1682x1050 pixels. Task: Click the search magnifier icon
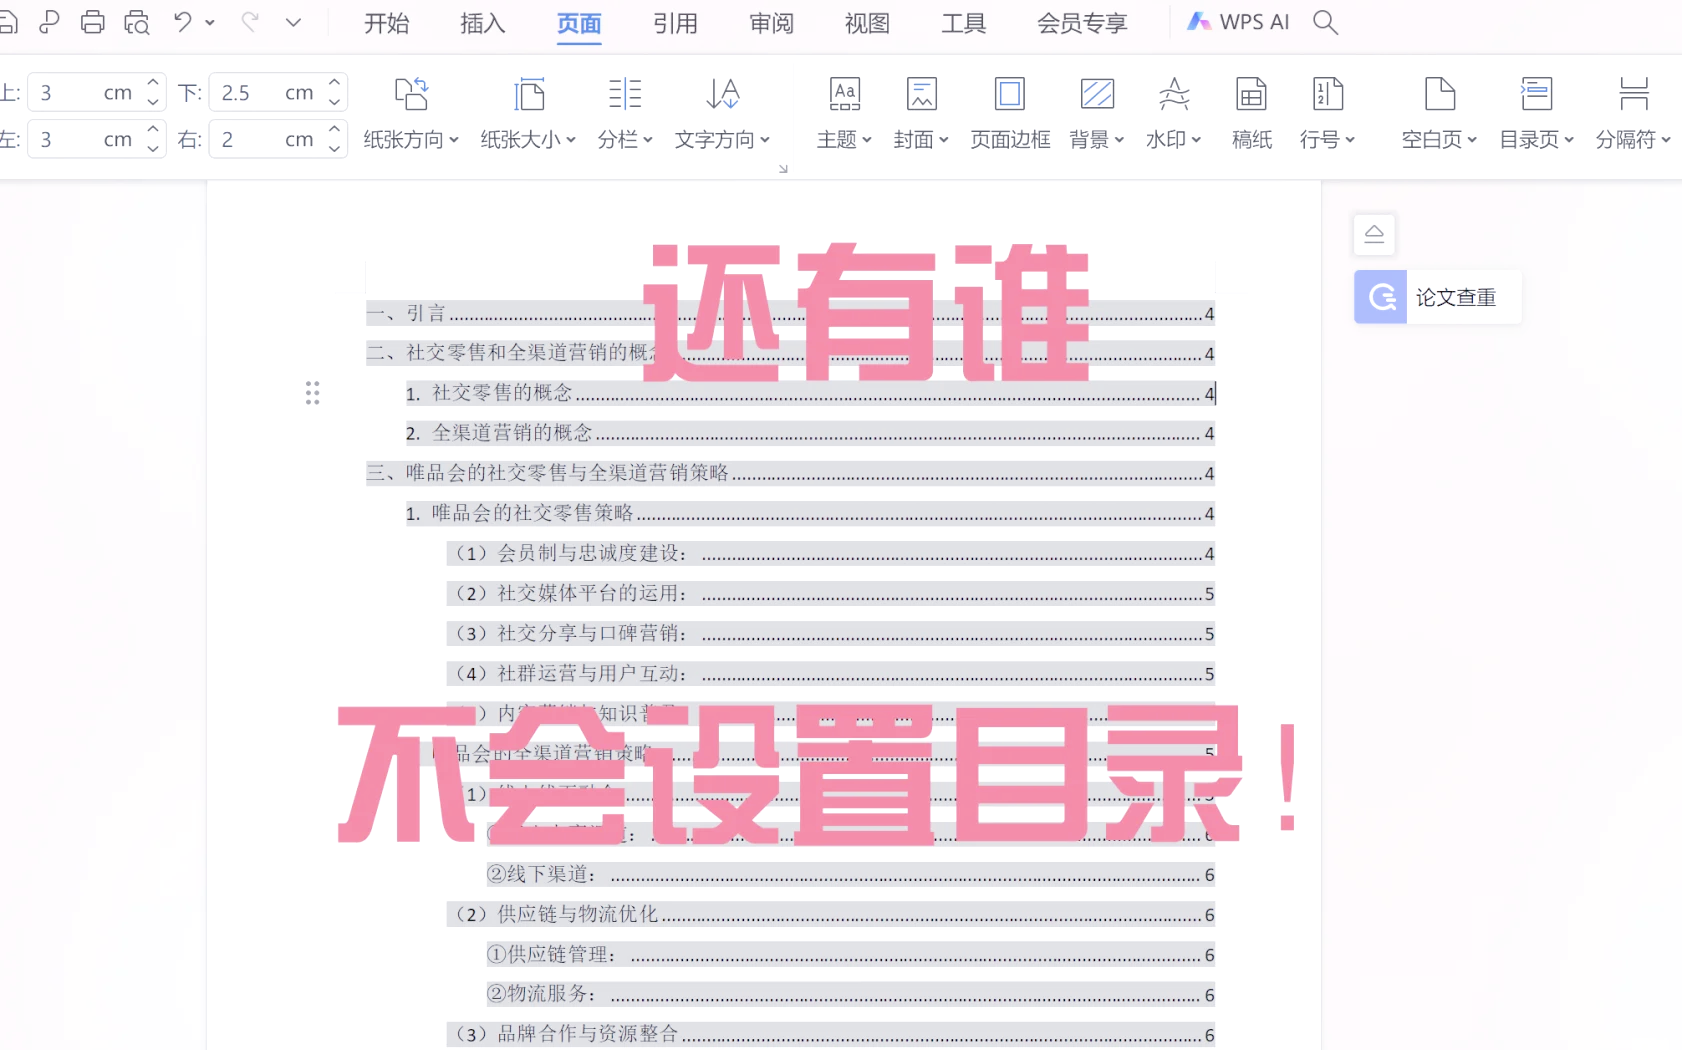tap(1325, 22)
